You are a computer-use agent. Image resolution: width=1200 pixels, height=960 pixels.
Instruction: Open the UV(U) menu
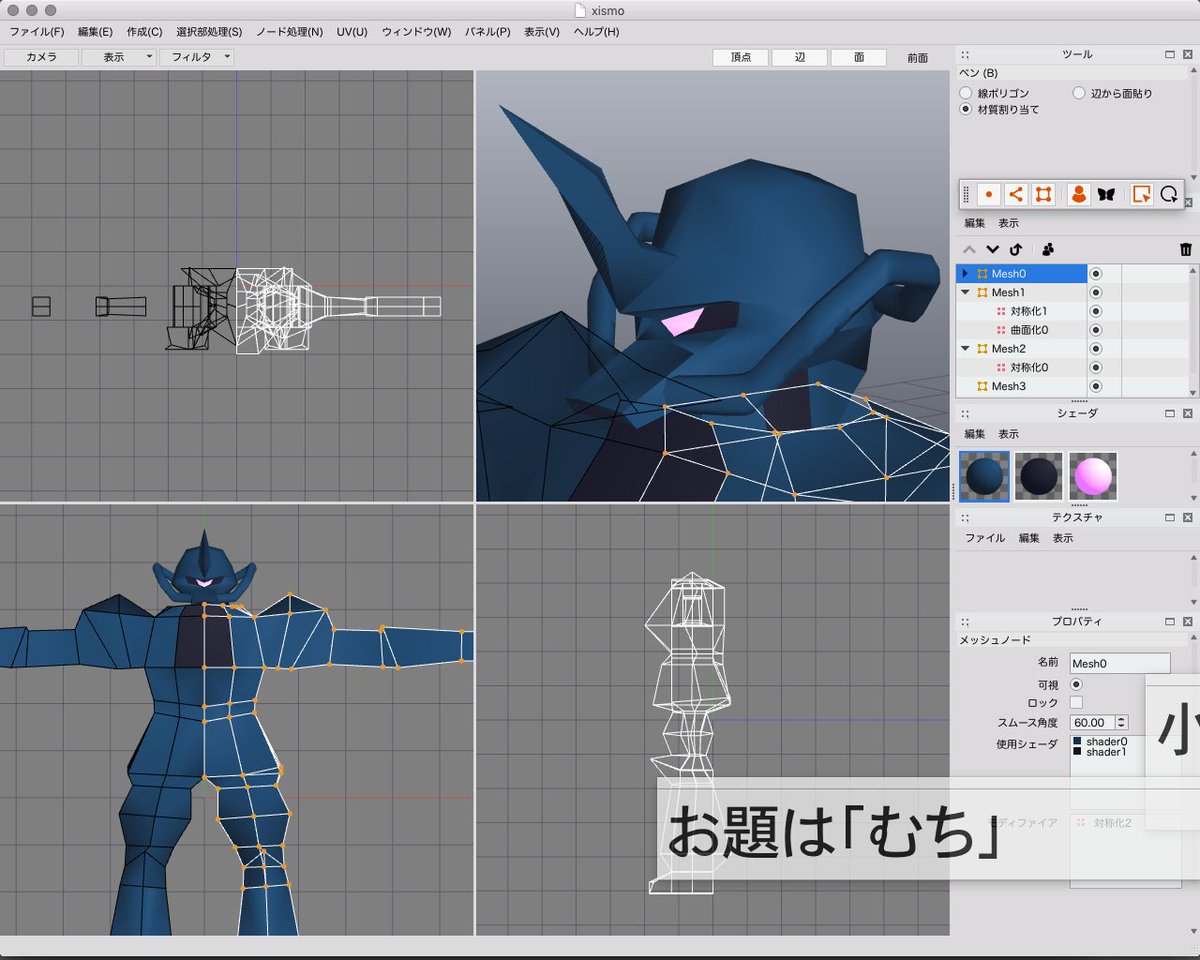[x=352, y=32]
